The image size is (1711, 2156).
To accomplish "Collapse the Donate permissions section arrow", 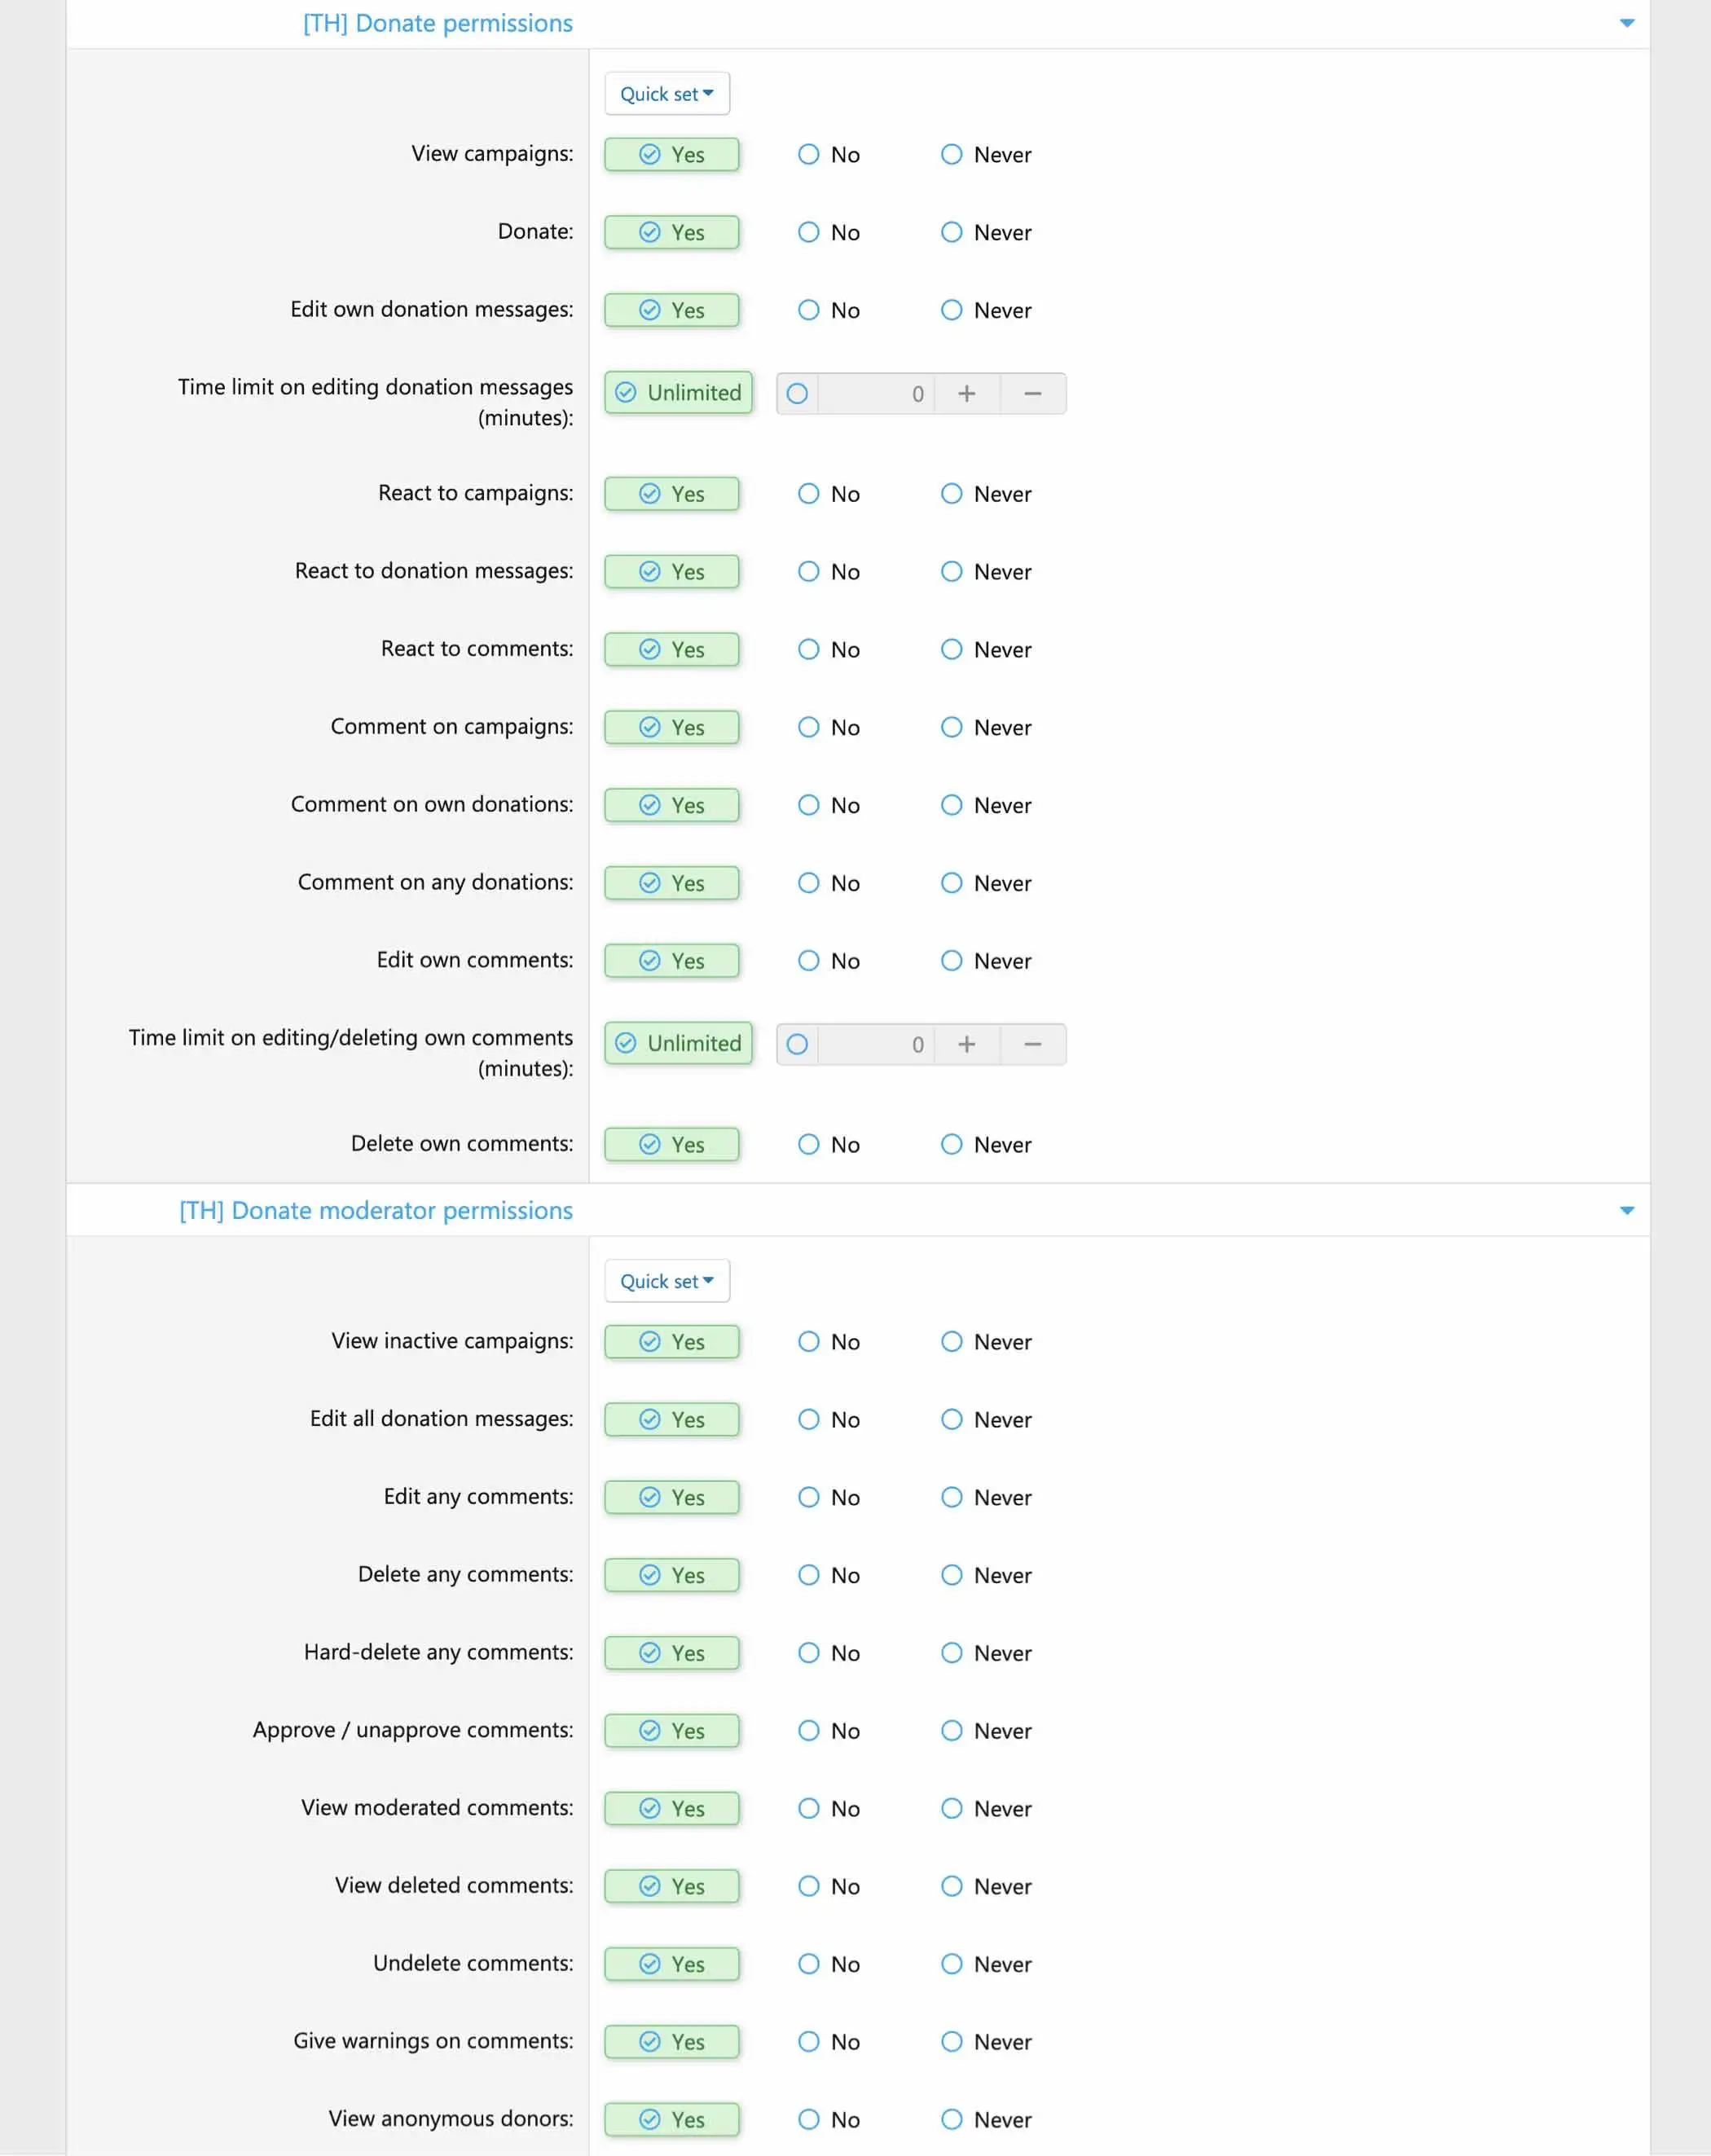I will pos(1626,23).
